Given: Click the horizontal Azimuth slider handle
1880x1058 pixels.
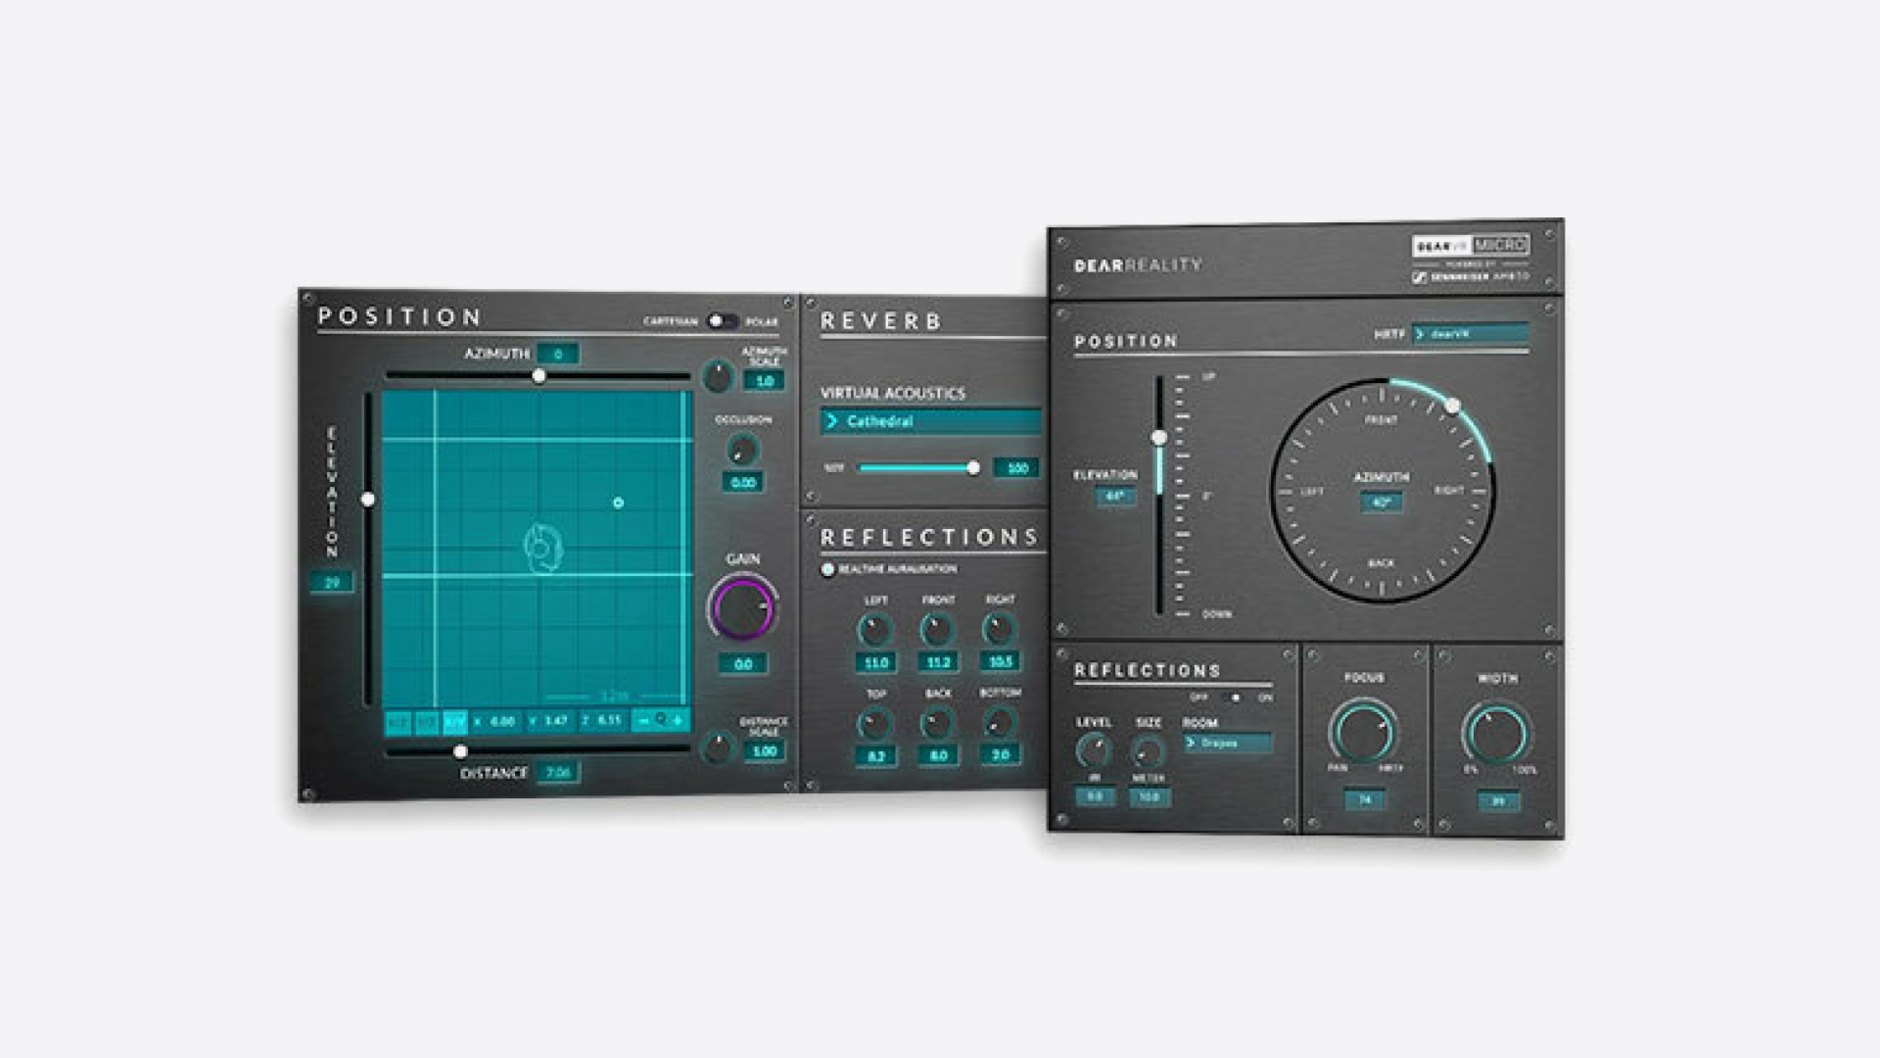Looking at the screenshot, I should (x=539, y=376).
